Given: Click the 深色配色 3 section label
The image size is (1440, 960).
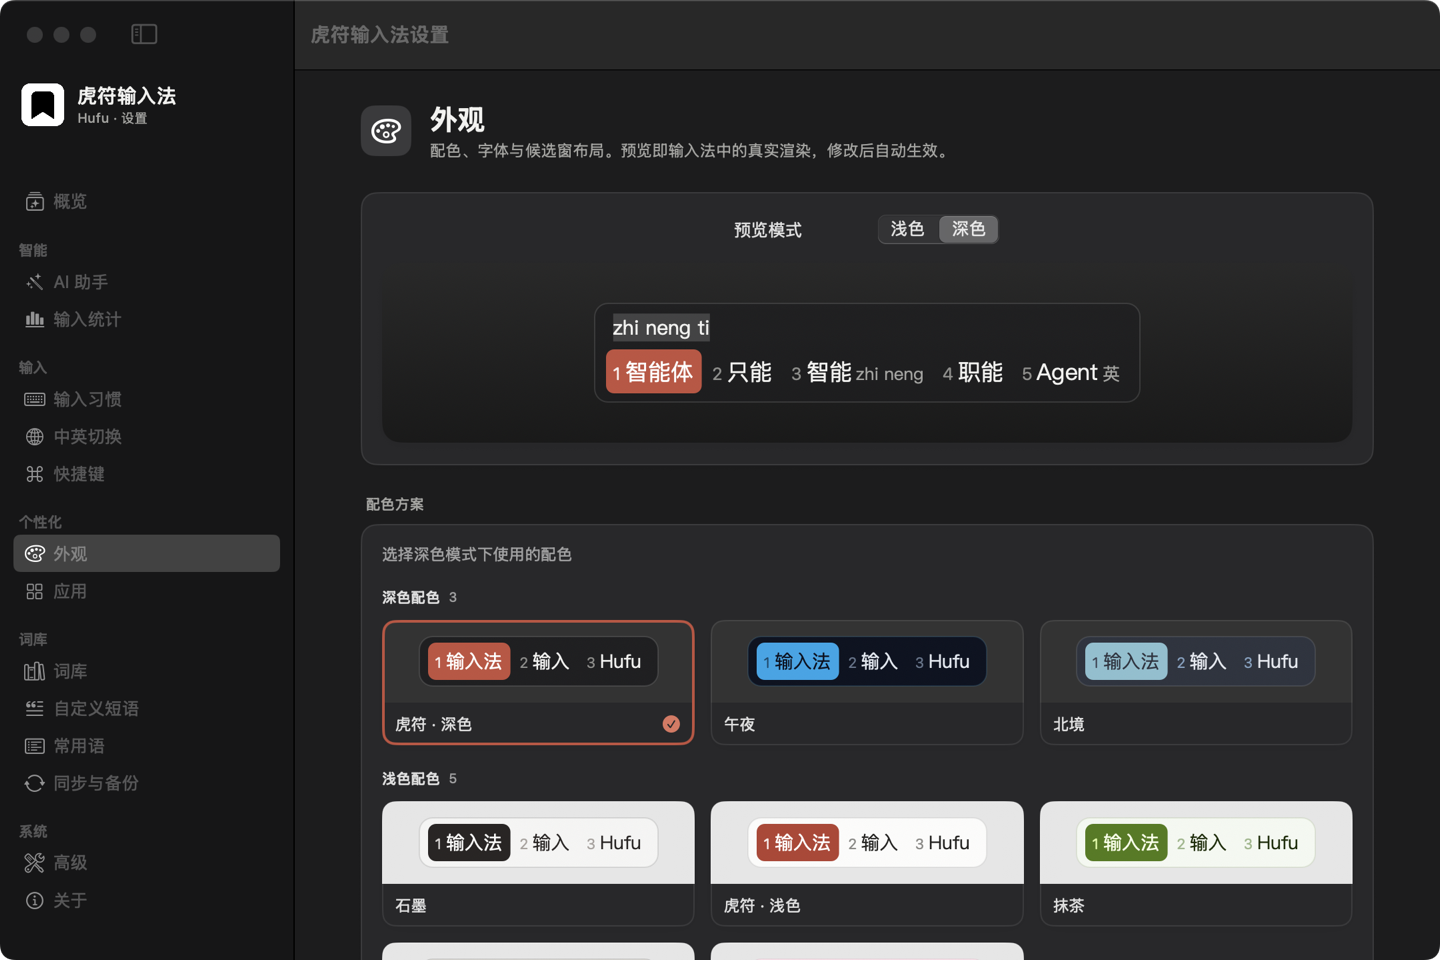Looking at the screenshot, I should (x=419, y=597).
